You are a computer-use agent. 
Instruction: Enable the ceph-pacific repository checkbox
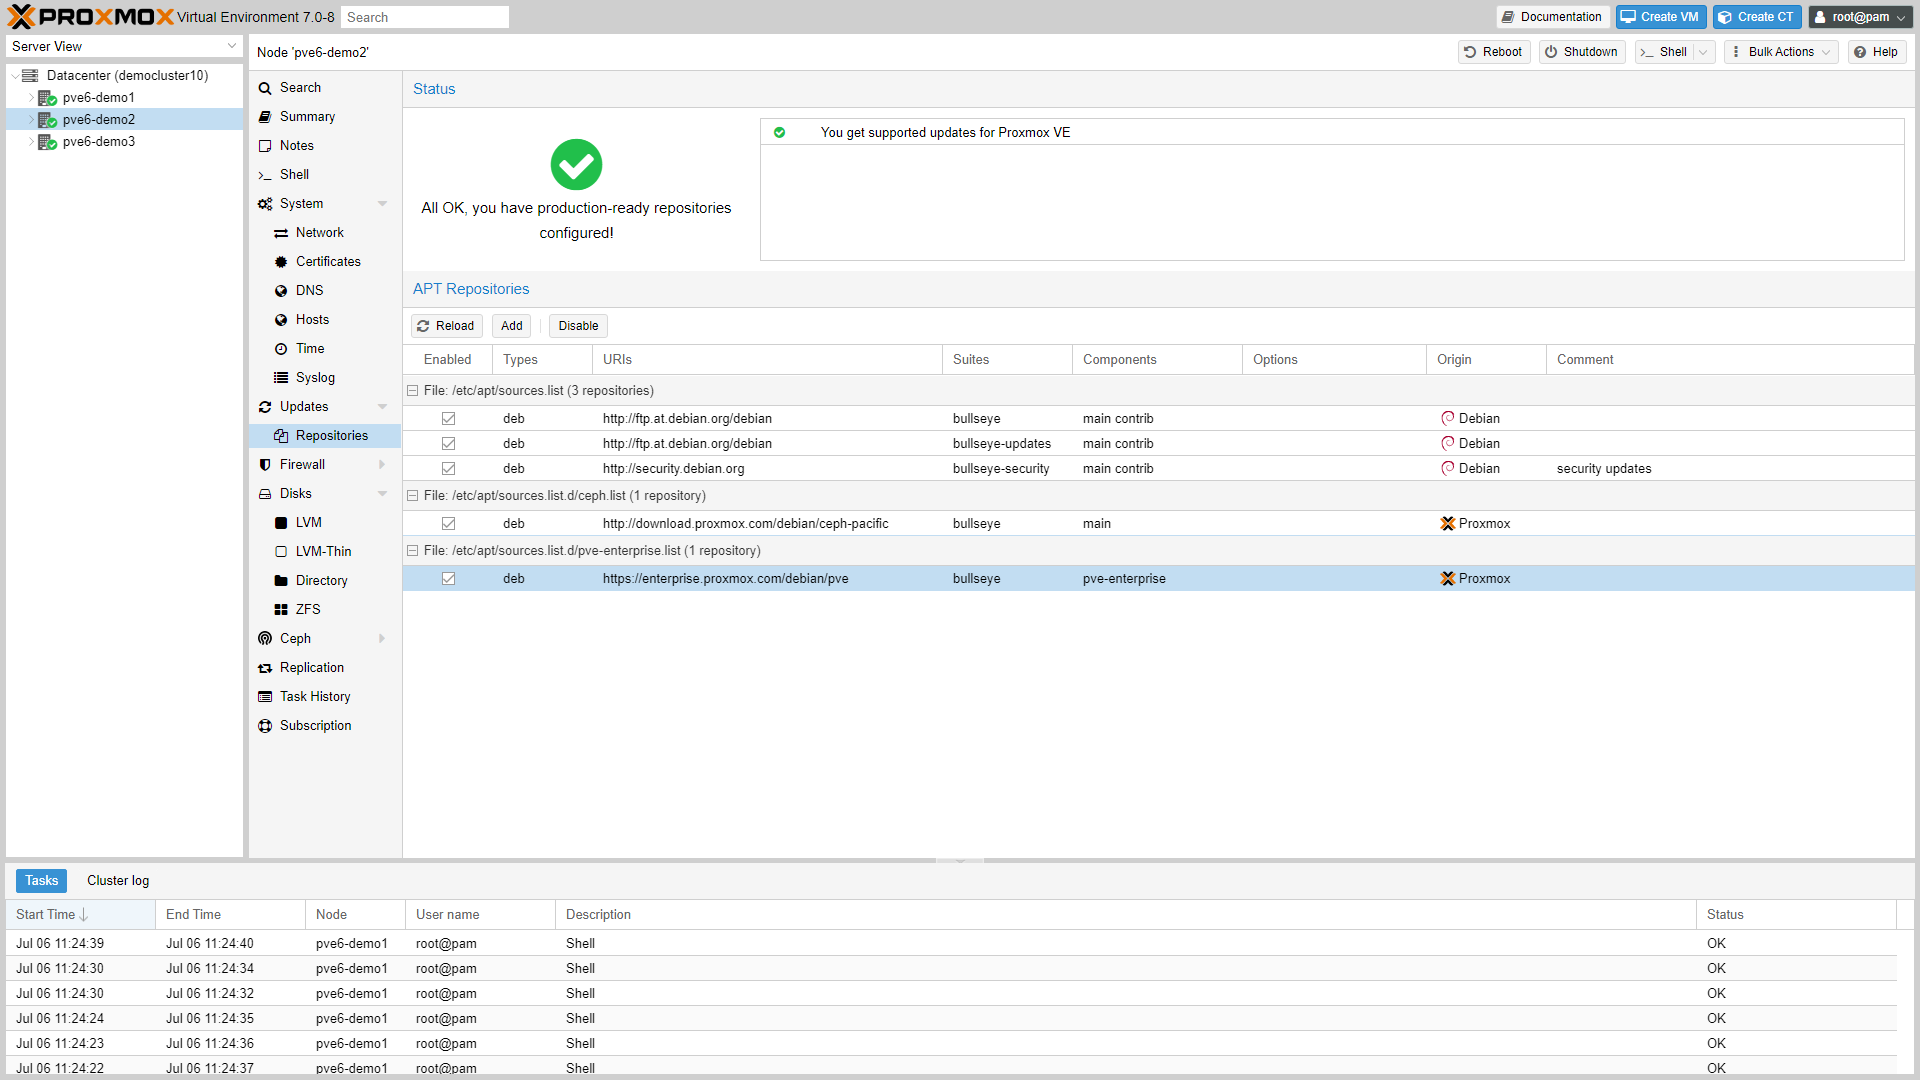[x=448, y=524]
